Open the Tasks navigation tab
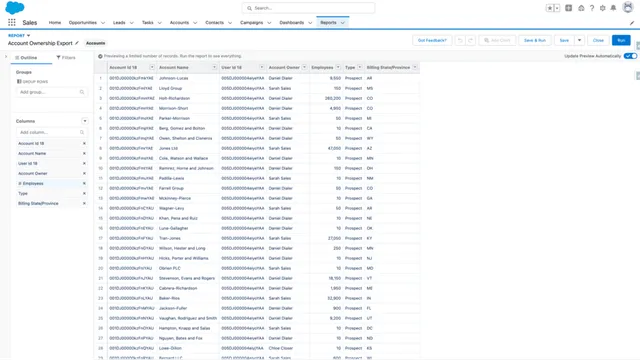Viewport: 640px width, 360px height. pyautogui.click(x=147, y=22)
